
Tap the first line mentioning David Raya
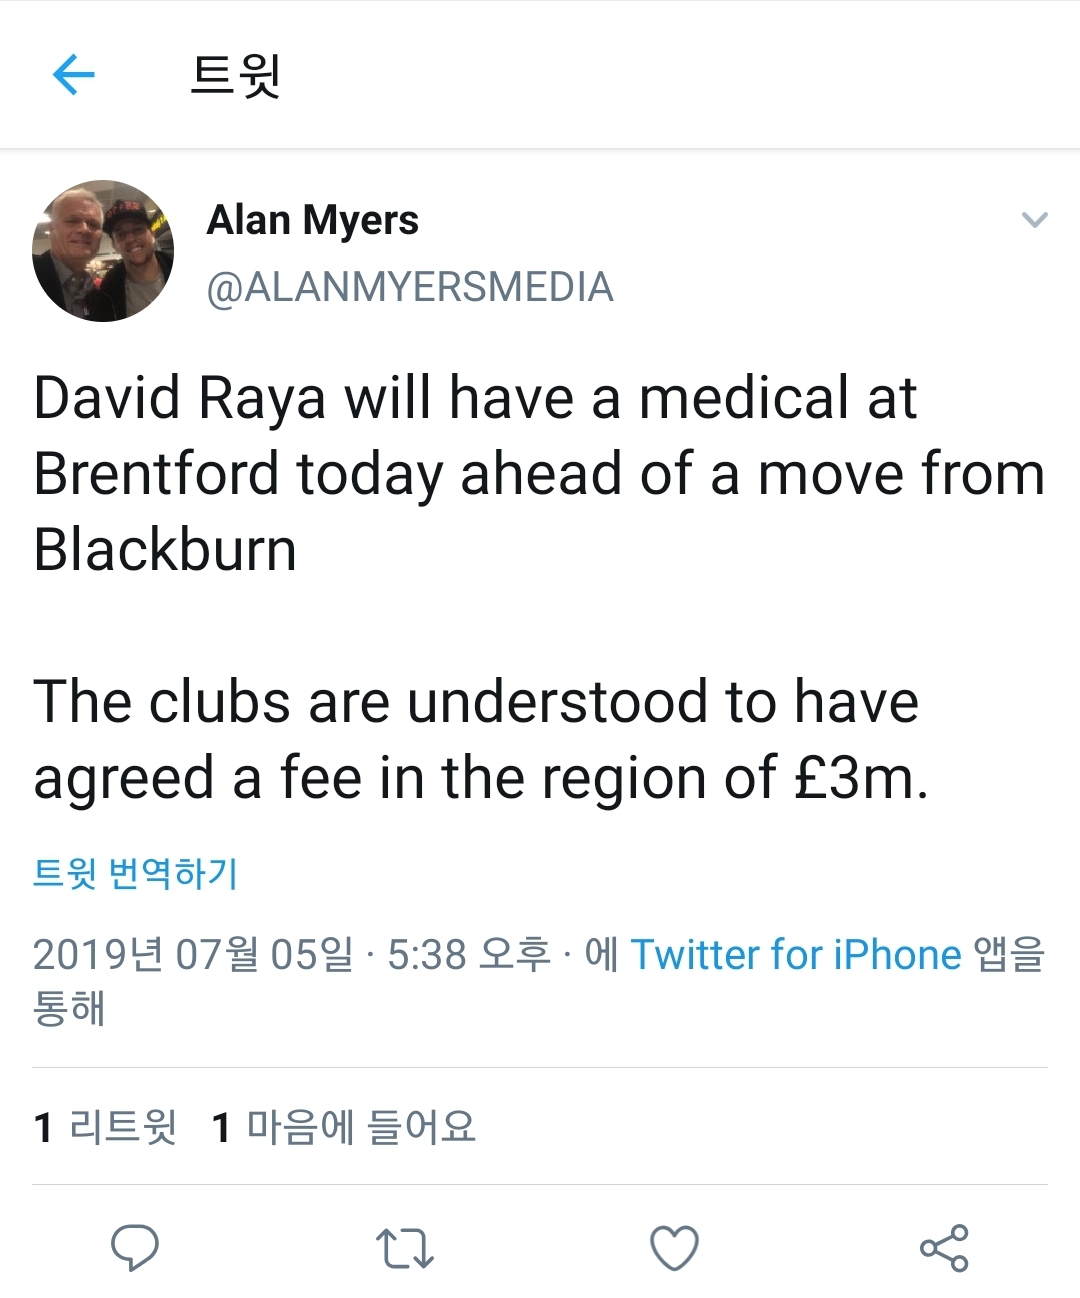(x=475, y=398)
